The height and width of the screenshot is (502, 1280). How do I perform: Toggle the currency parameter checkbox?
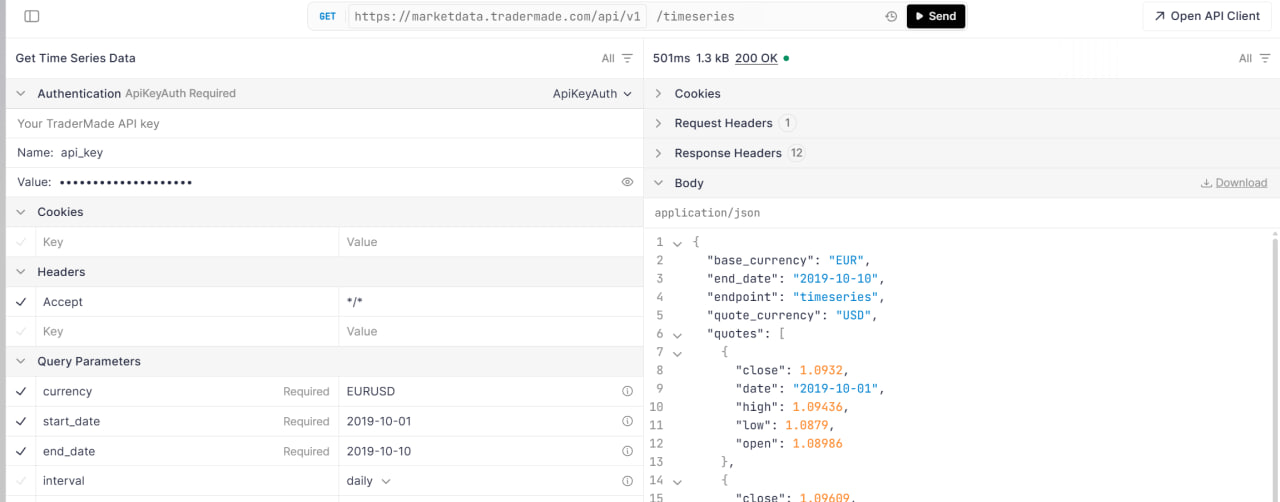pos(21,391)
